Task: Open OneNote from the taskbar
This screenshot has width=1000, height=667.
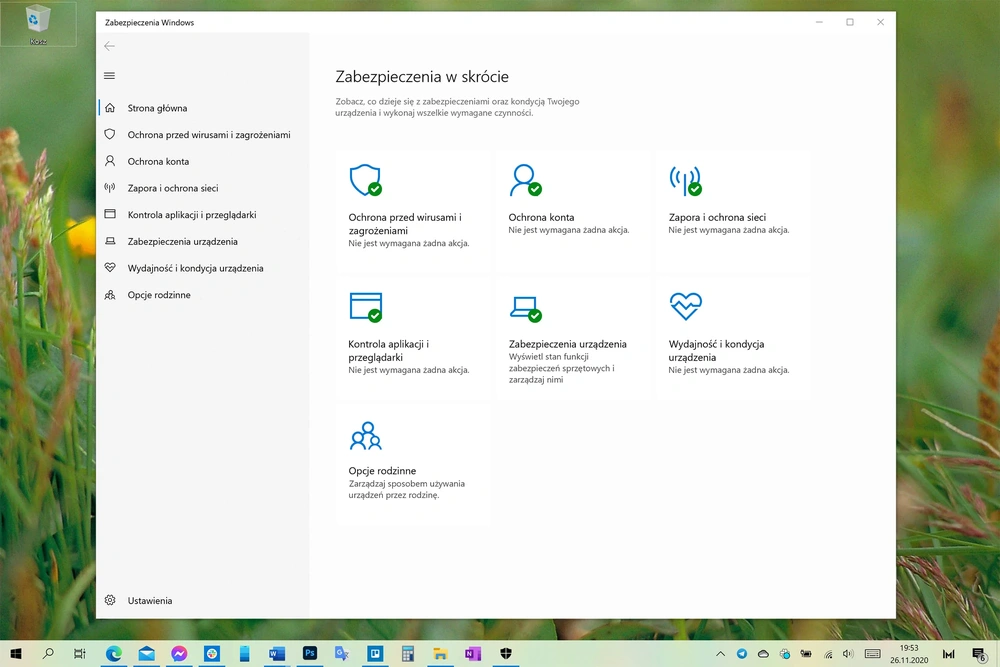Action: [473, 654]
